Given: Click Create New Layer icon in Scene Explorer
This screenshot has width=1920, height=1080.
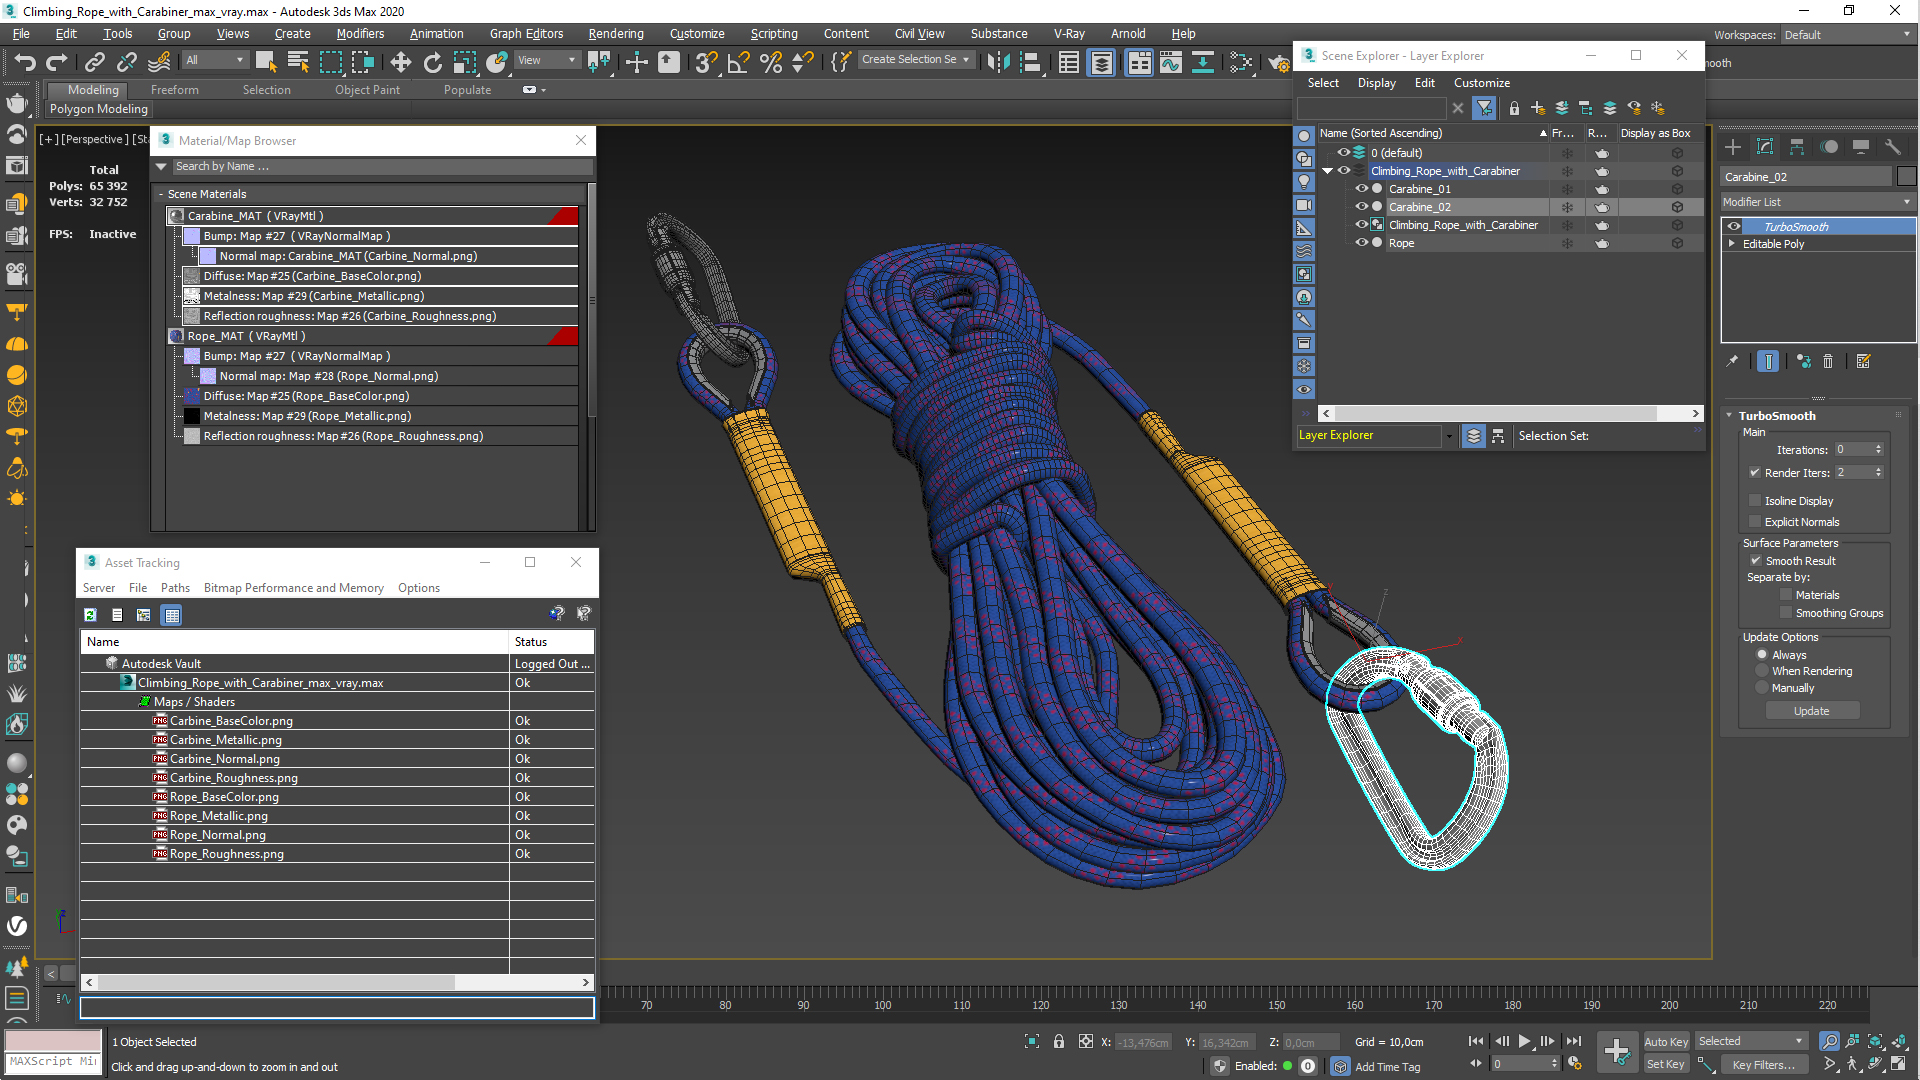Looking at the screenshot, I should 1538,108.
